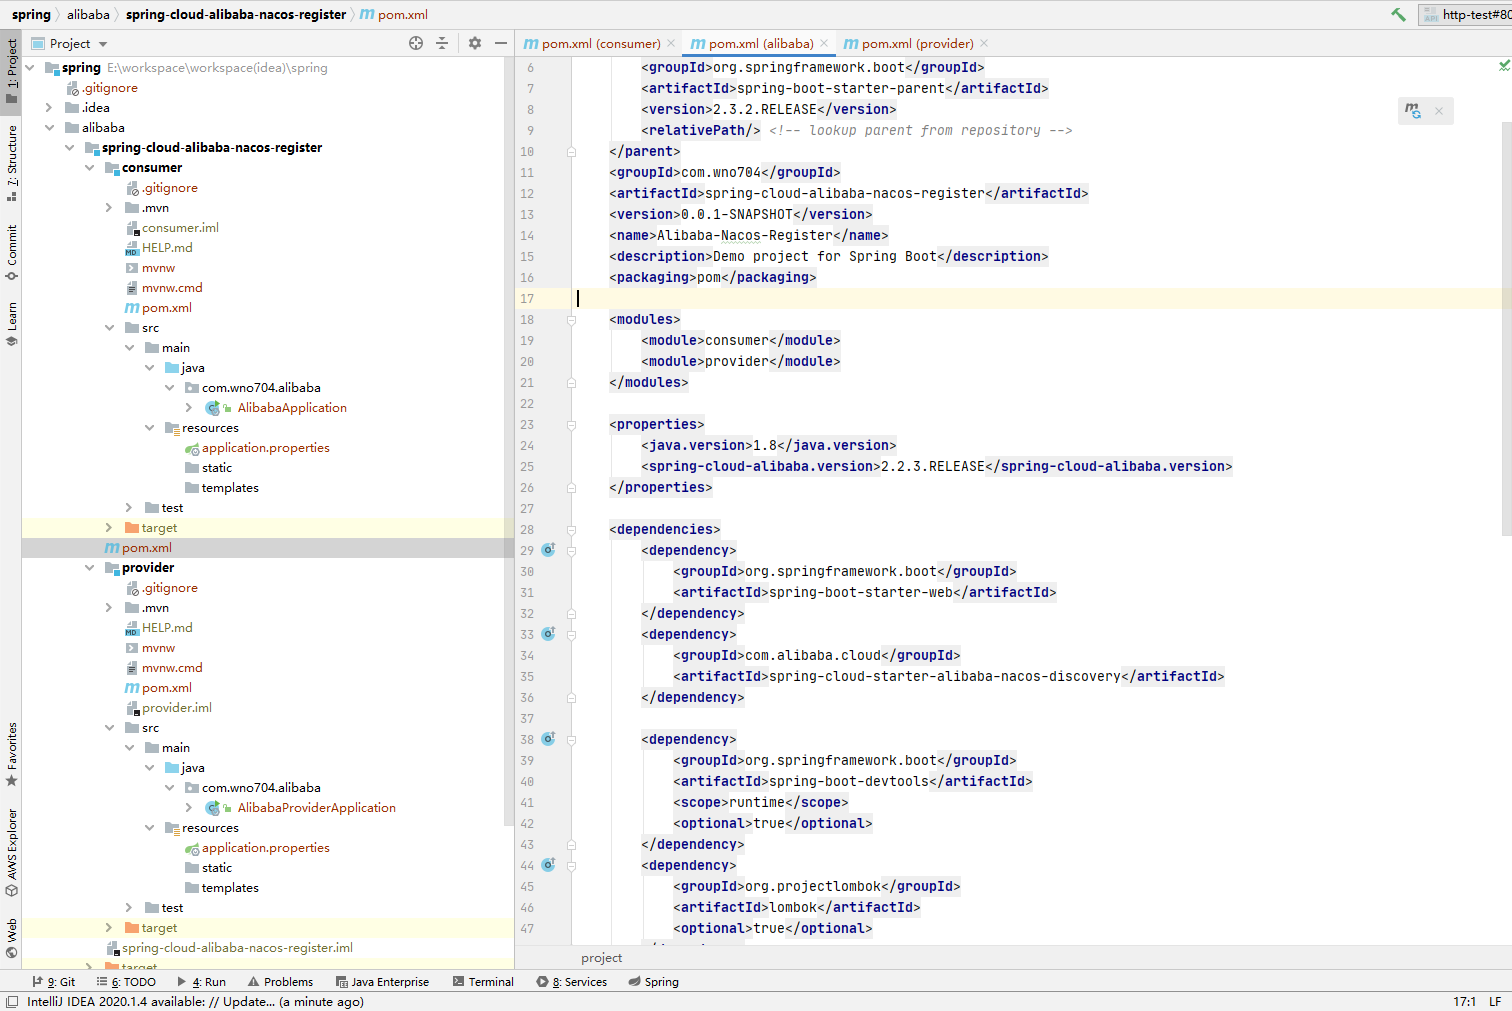
Task: Open Project panel settings gear
Action: point(475,43)
